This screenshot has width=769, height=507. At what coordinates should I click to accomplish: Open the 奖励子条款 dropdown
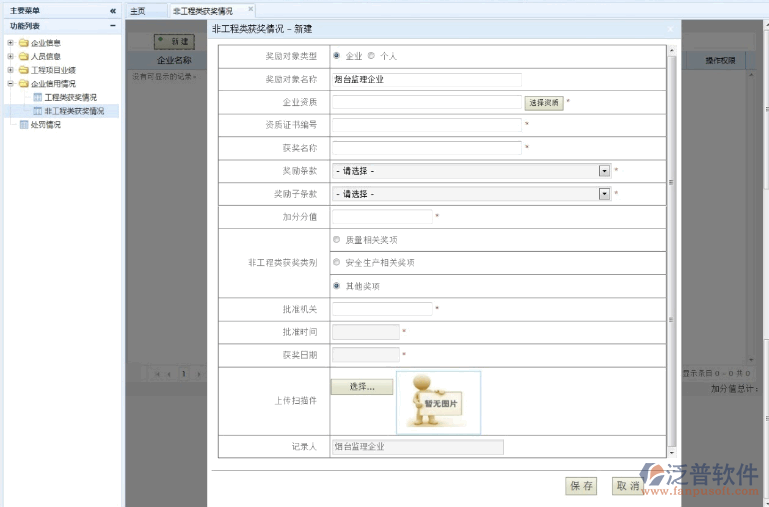click(604, 194)
